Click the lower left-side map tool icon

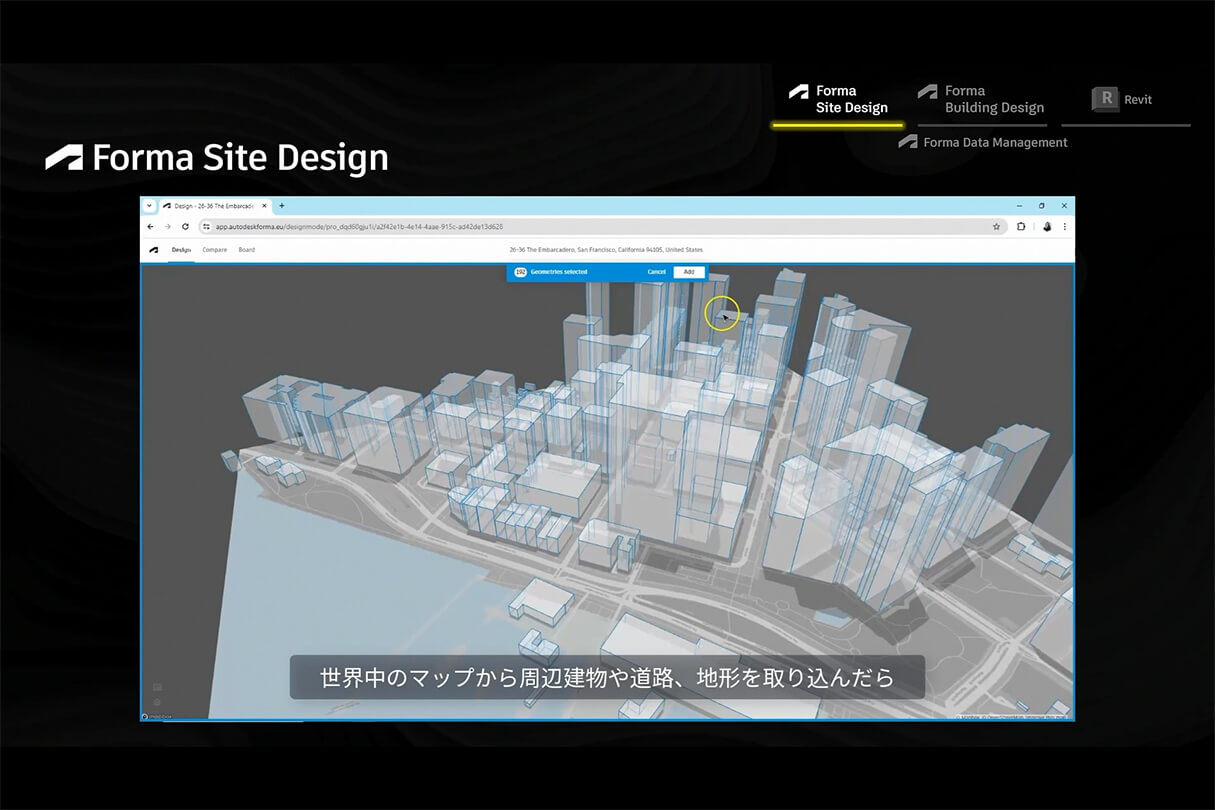tap(157, 702)
